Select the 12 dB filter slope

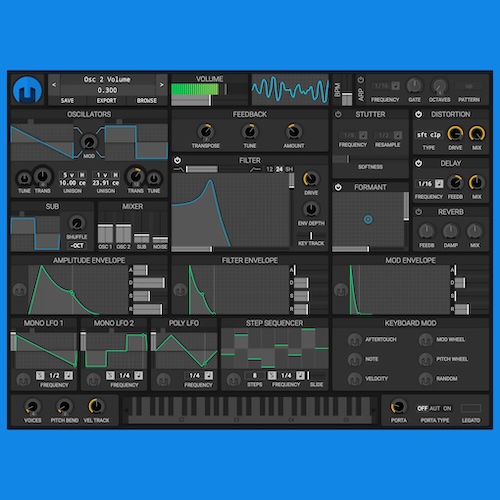269,169
